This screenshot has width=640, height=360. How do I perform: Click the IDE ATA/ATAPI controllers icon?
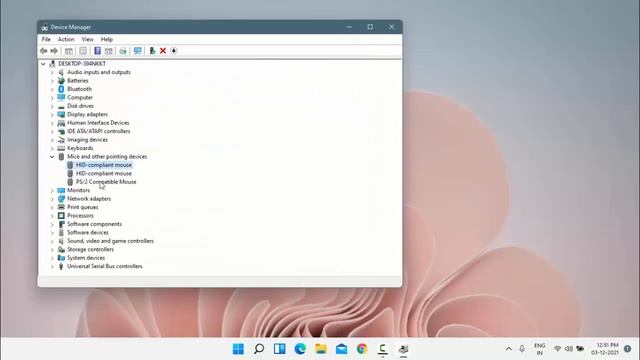tap(61, 131)
